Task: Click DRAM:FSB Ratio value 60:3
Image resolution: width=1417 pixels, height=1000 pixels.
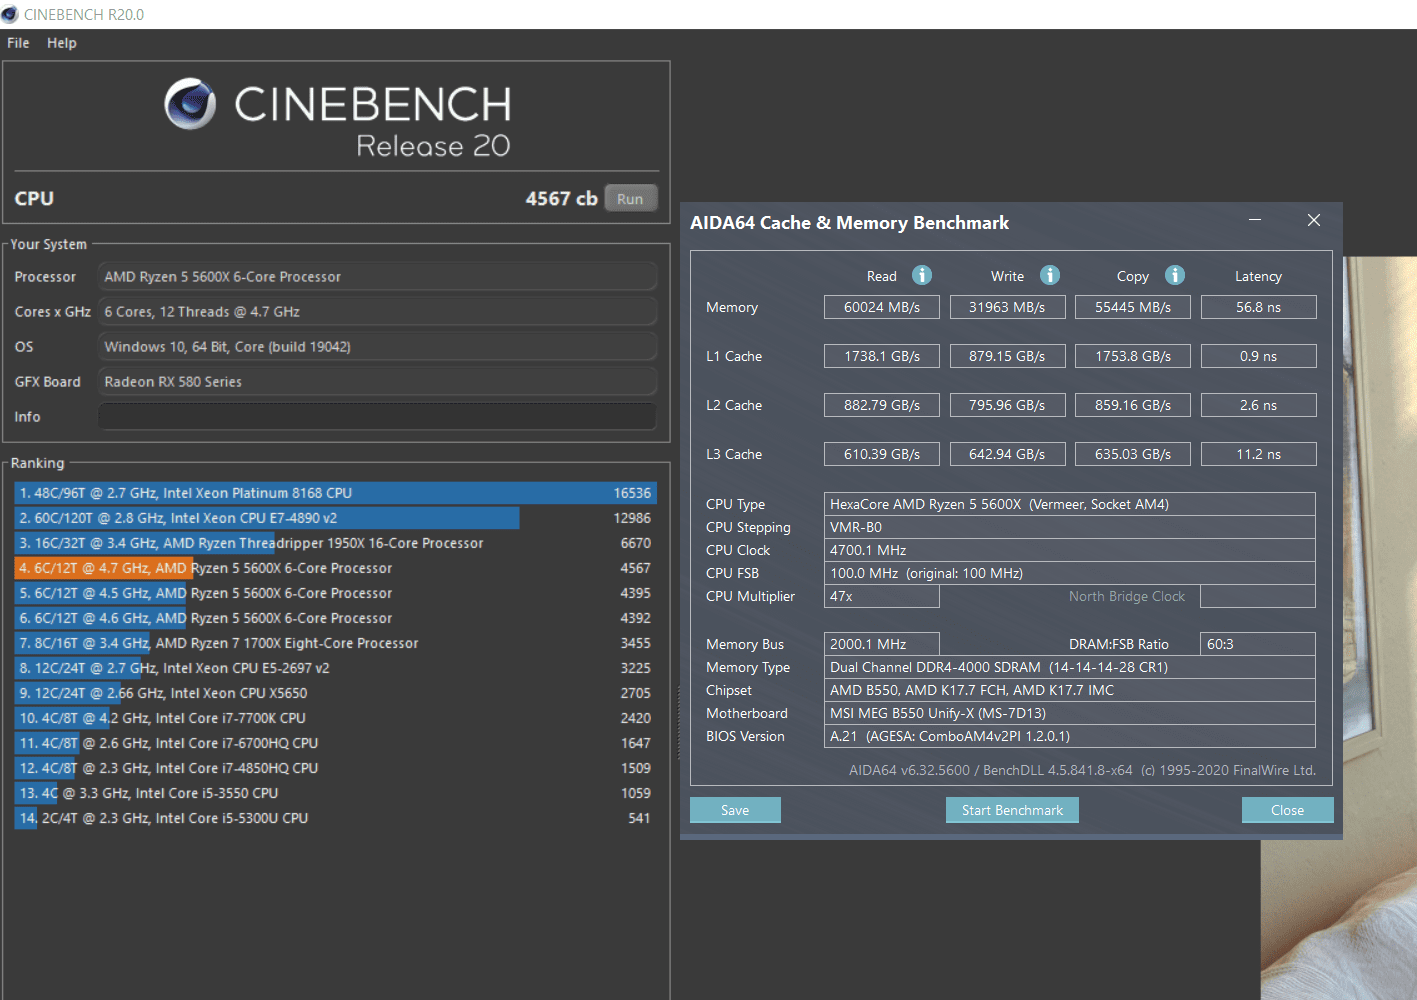Action: pos(1258,644)
